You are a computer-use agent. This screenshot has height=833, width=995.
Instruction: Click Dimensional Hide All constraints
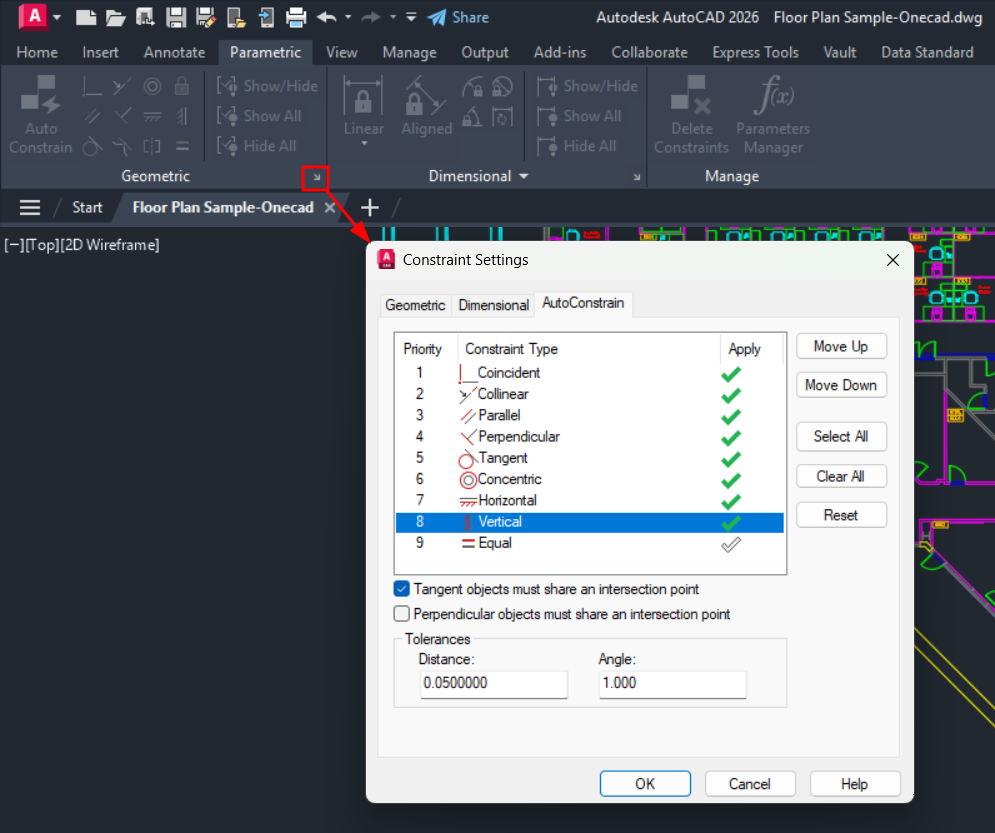(x=576, y=147)
